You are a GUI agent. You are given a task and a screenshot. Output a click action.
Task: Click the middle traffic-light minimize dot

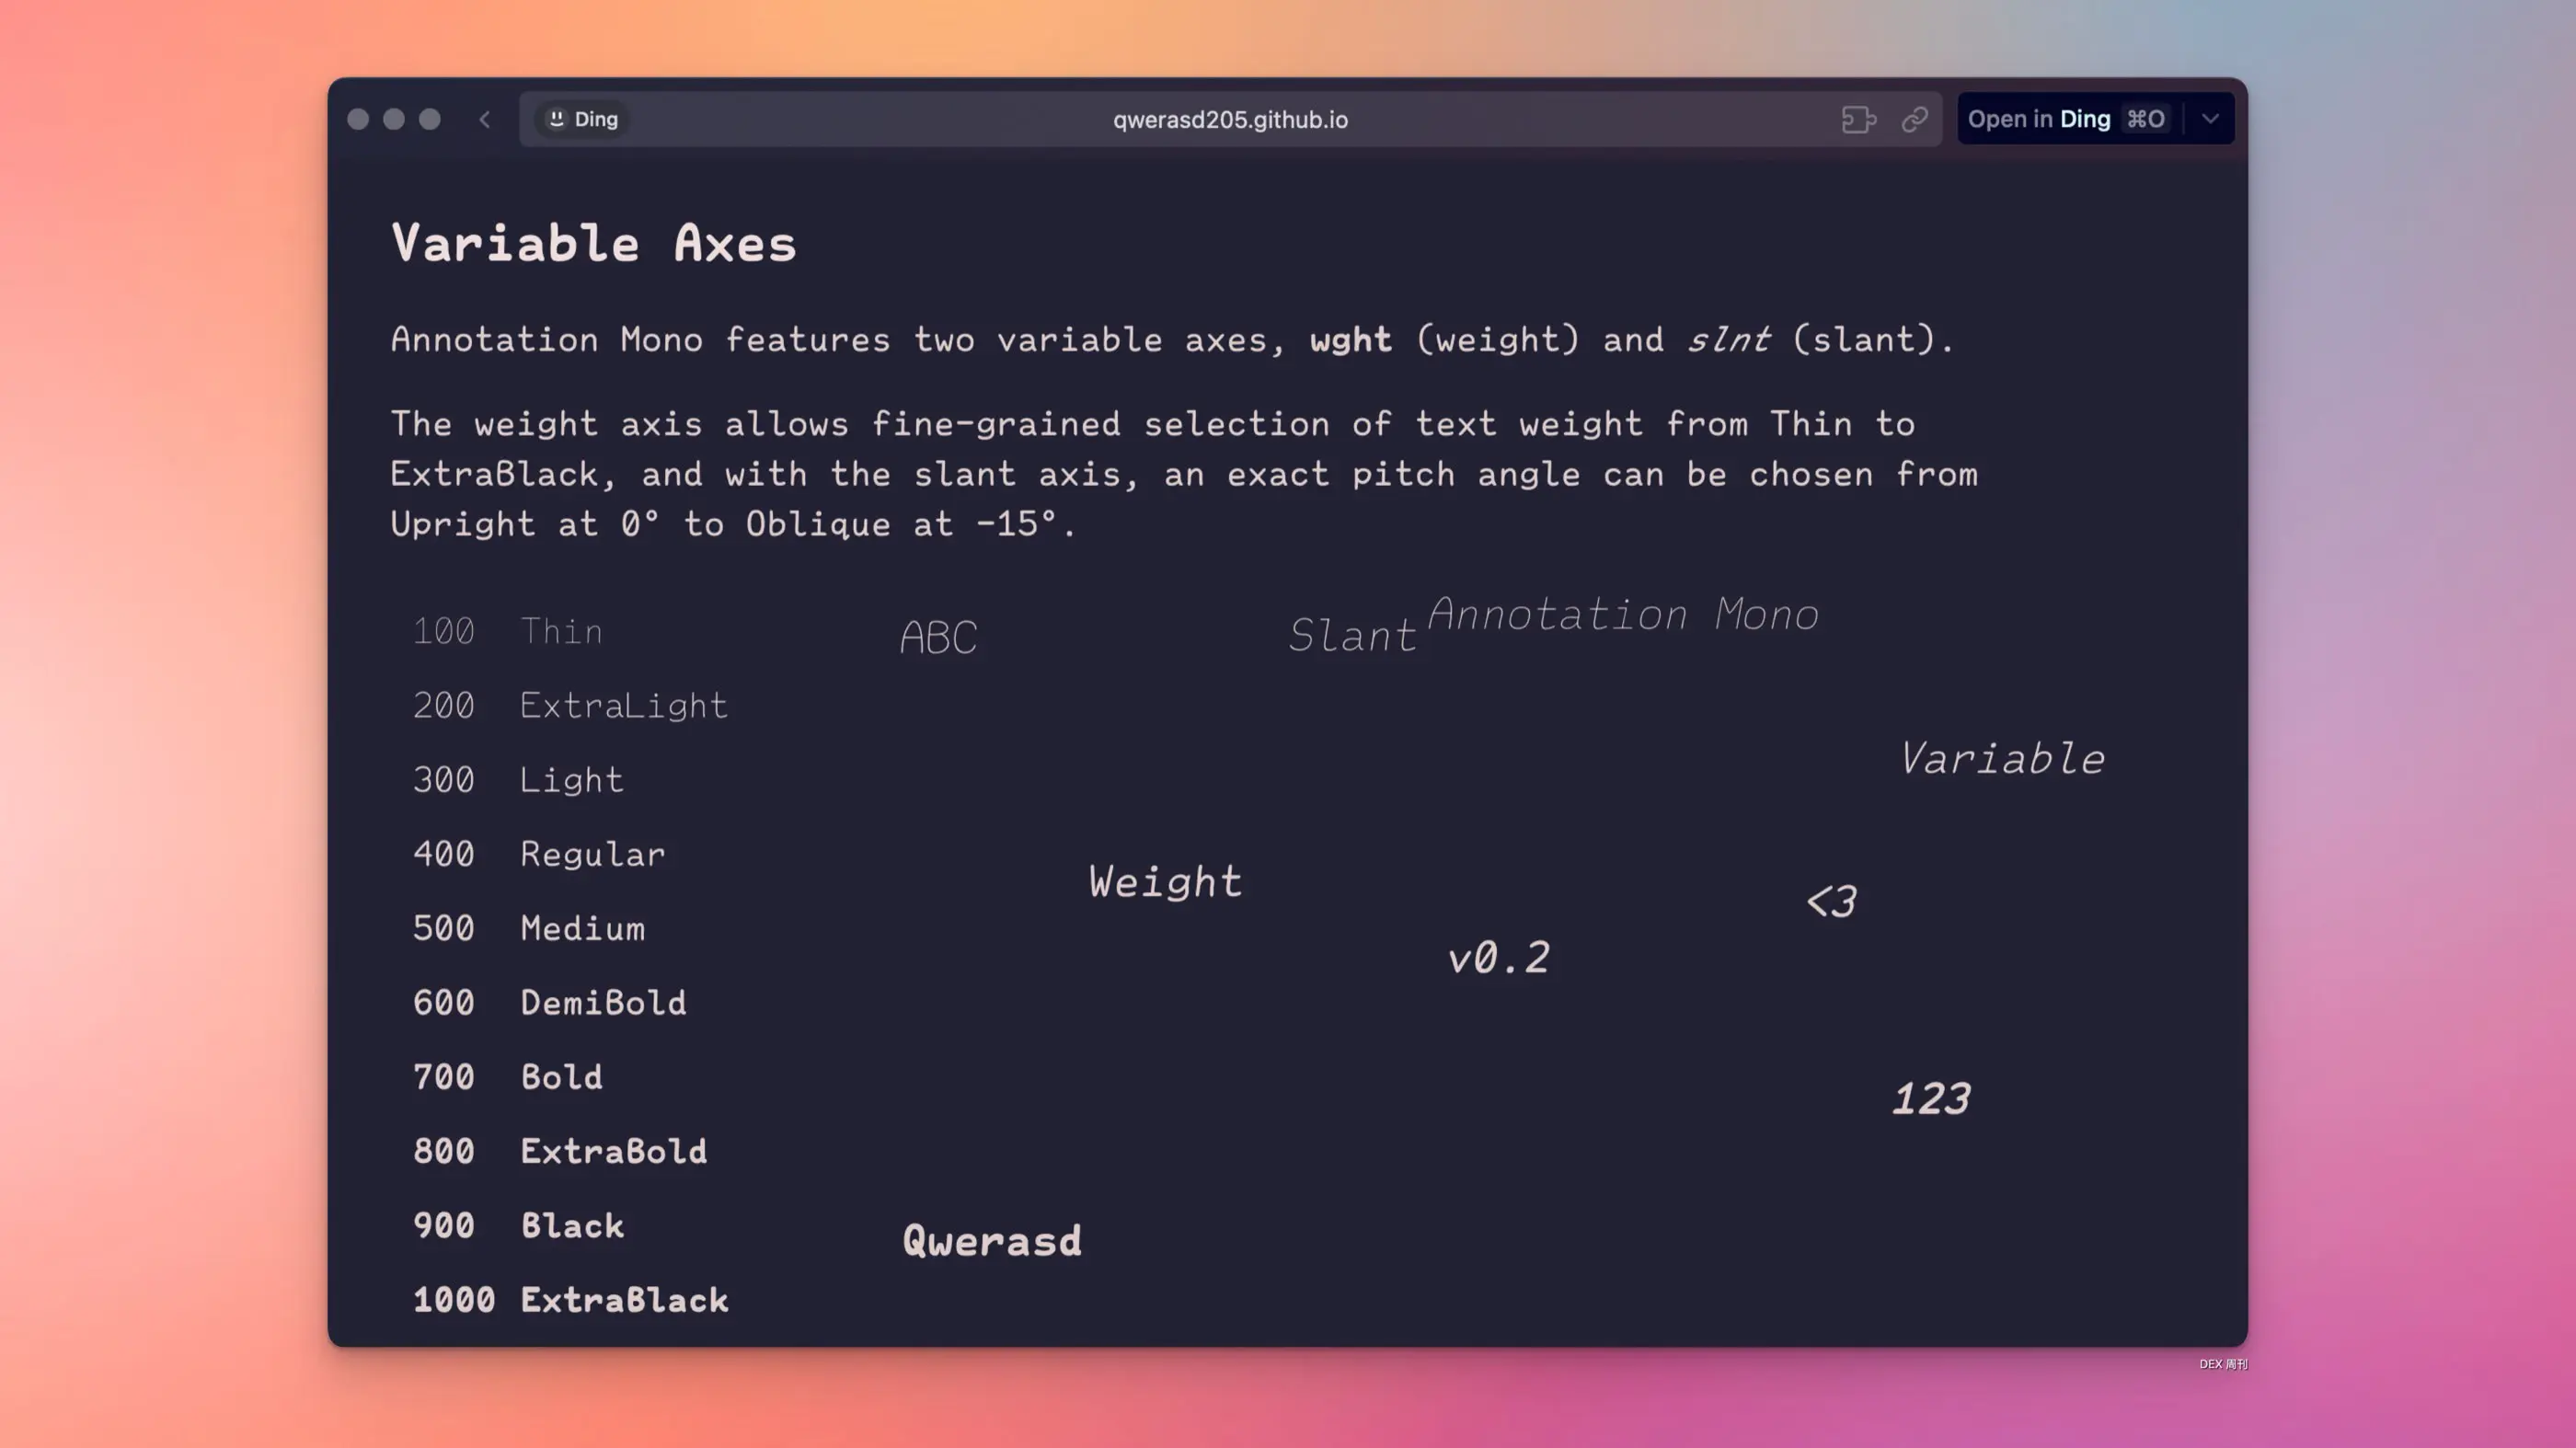click(394, 120)
